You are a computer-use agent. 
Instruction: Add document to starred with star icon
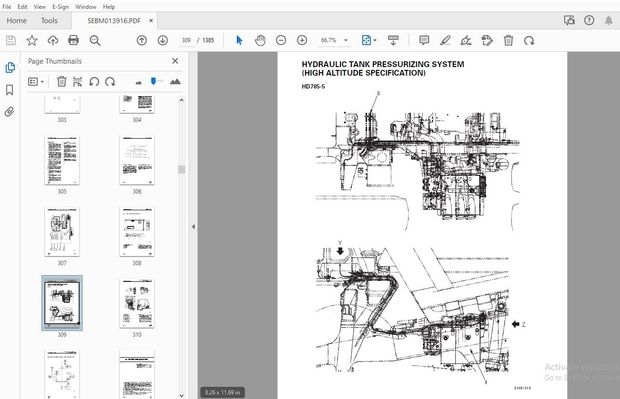(x=32, y=40)
